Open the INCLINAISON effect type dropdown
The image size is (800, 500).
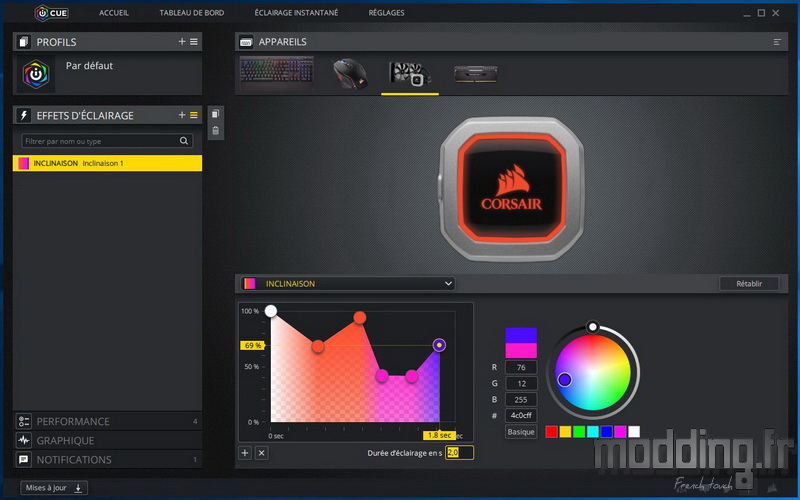click(x=347, y=284)
